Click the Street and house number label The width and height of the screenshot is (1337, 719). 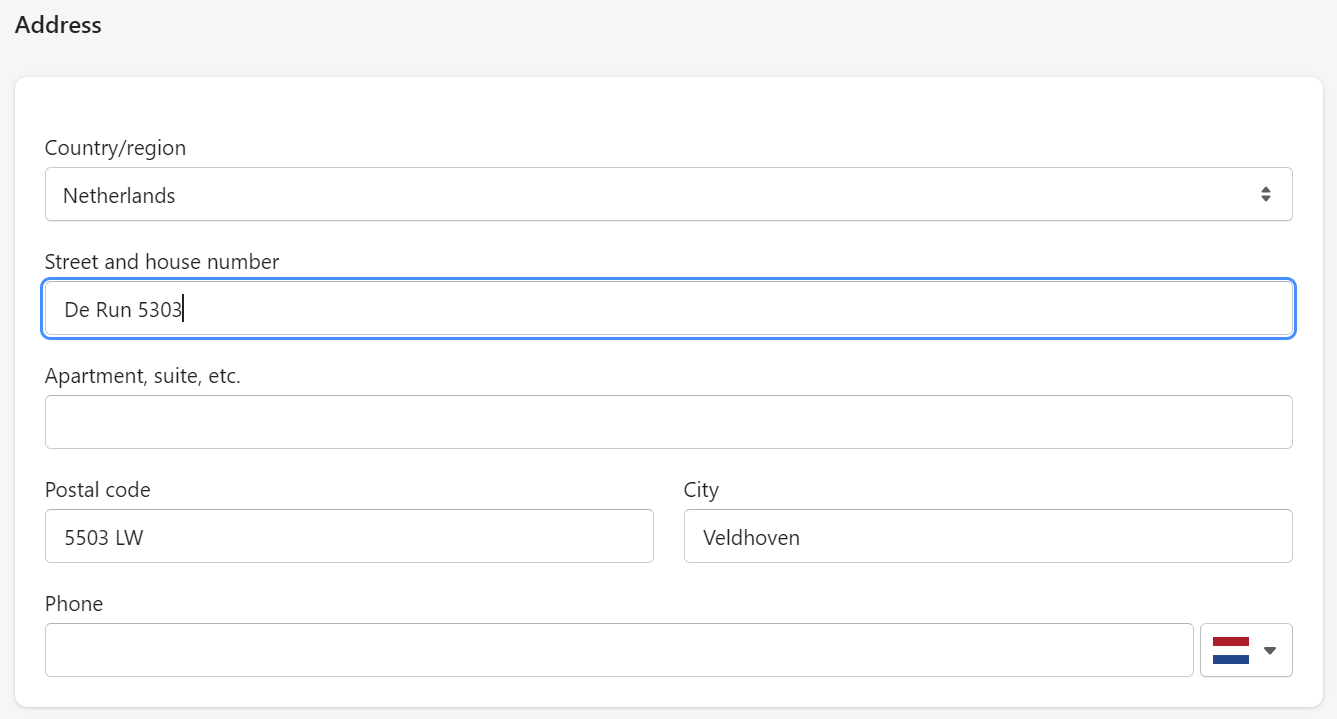point(161,261)
